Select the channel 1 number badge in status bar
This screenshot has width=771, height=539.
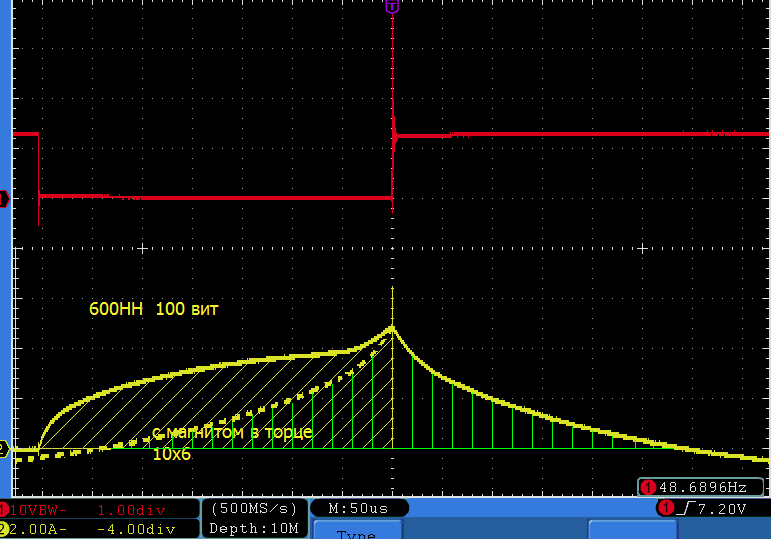5,509
